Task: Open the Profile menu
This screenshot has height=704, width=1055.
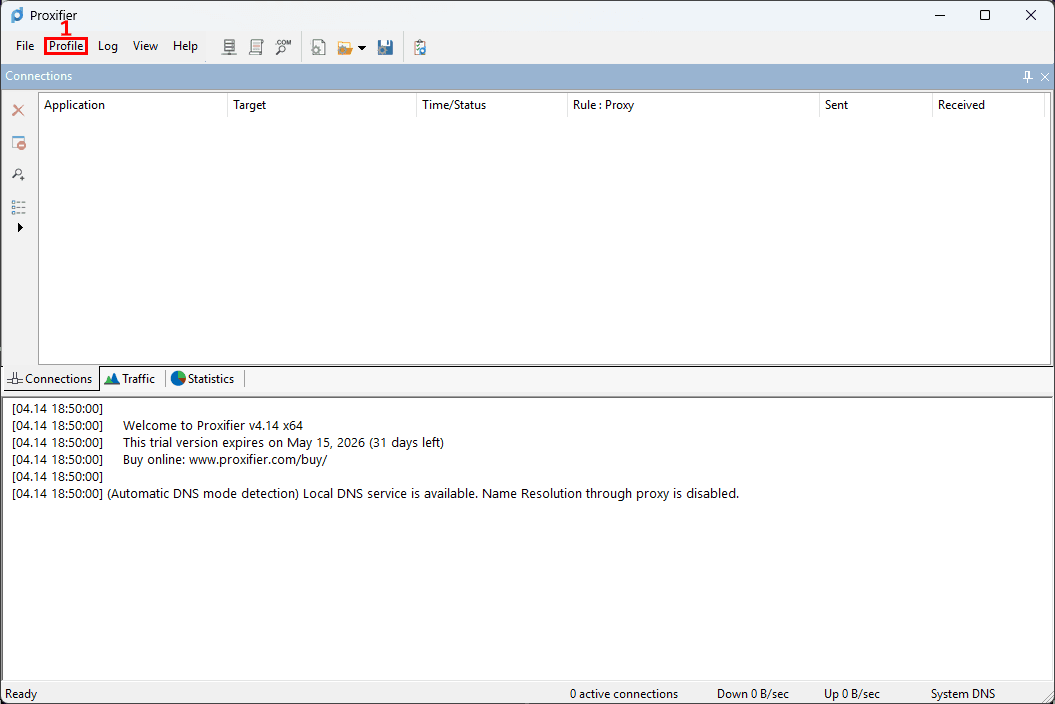Action: coord(66,46)
